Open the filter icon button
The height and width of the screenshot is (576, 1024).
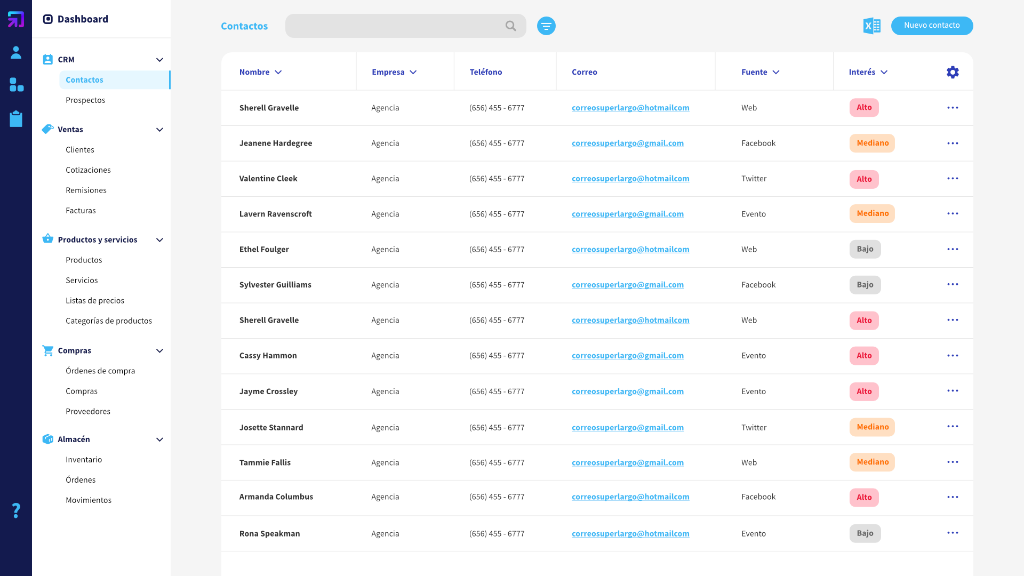546,26
